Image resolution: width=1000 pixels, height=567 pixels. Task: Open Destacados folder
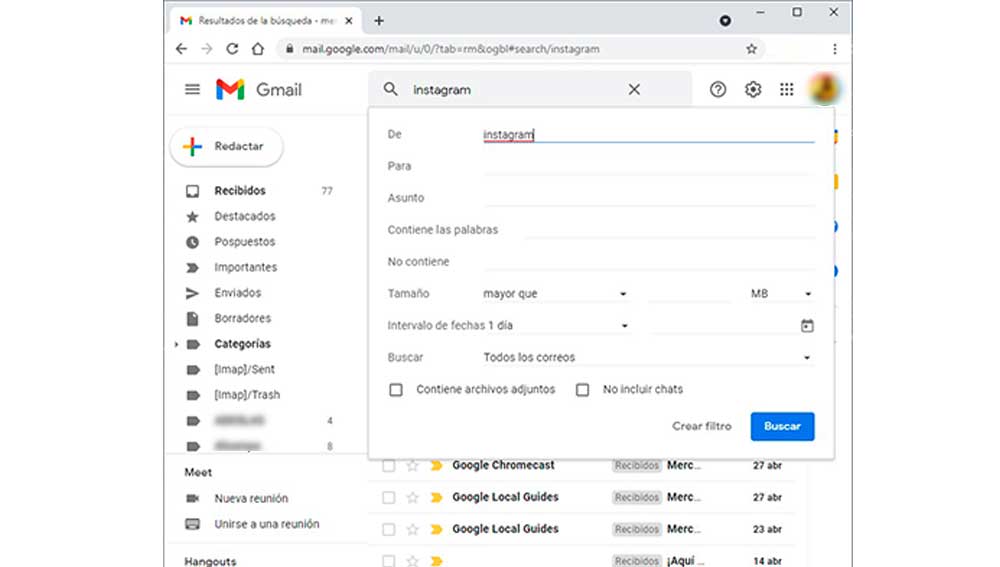(x=245, y=216)
